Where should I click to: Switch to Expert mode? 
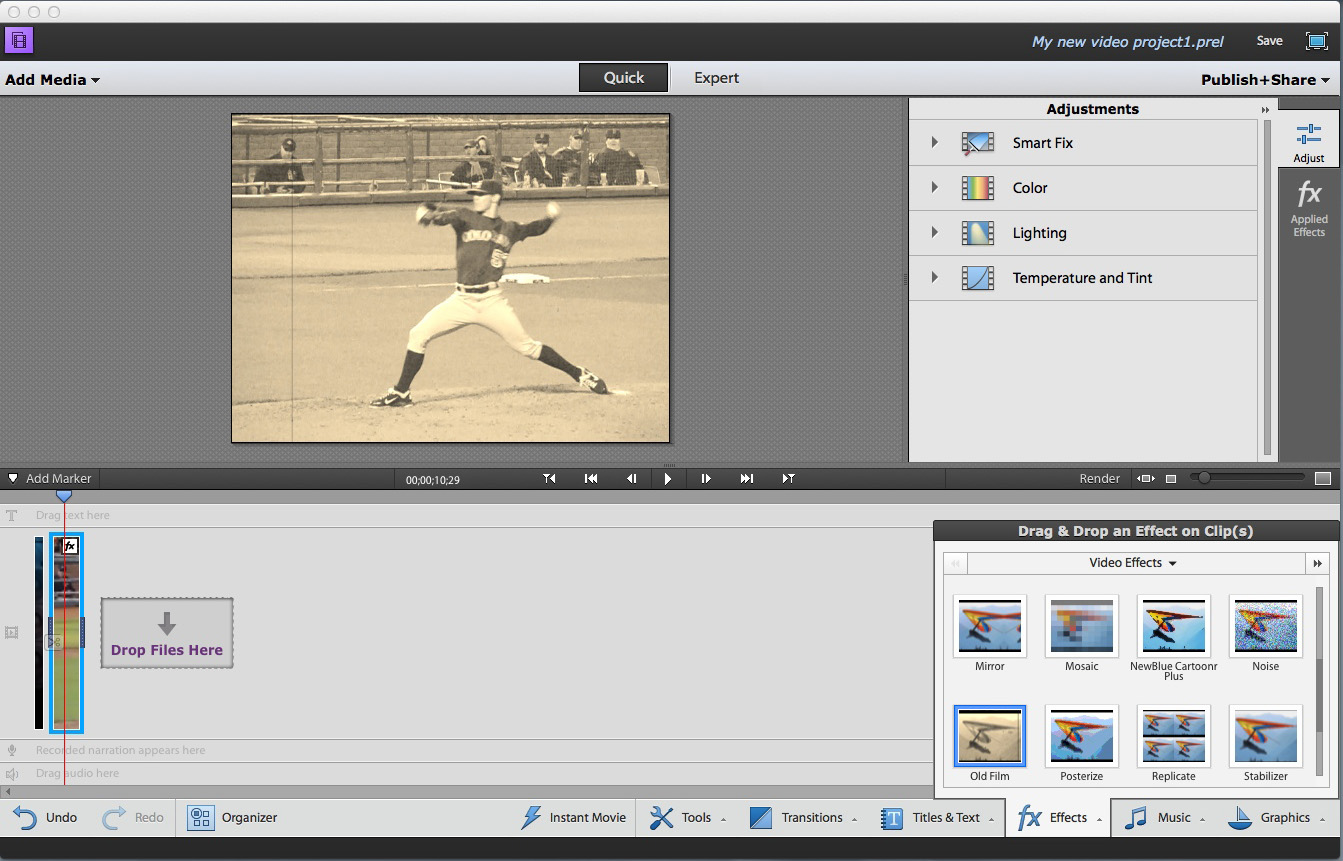point(716,78)
